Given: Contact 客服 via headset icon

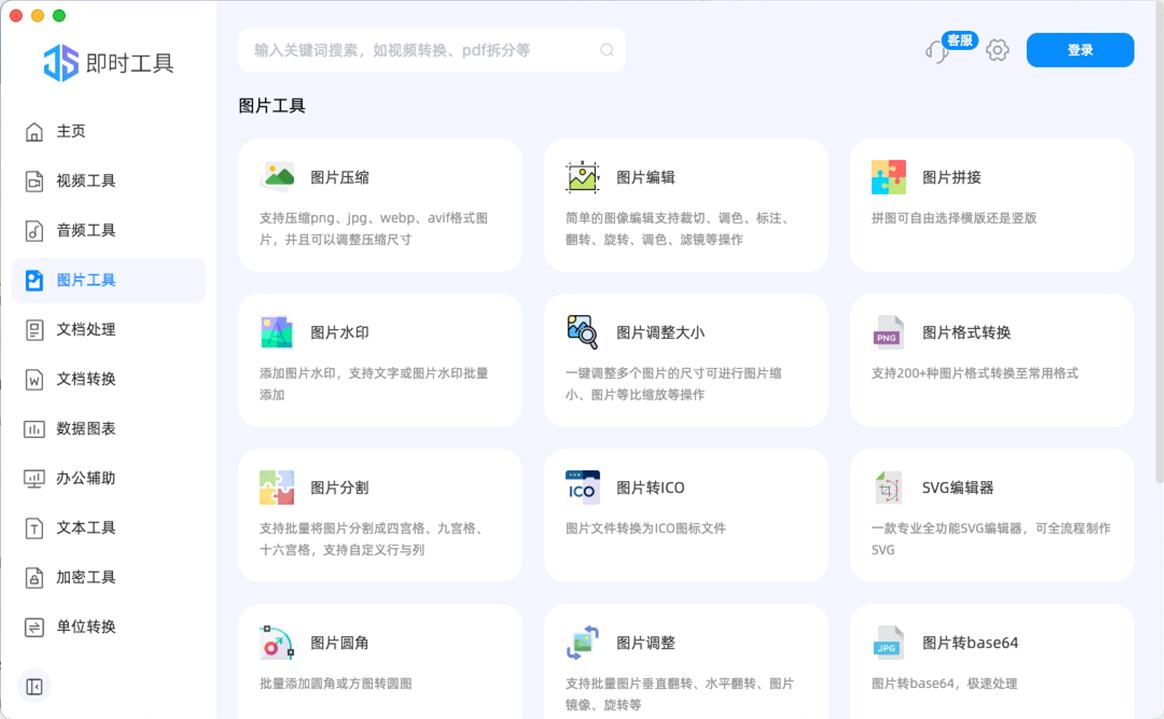Looking at the screenshot, I should (938, 51).
